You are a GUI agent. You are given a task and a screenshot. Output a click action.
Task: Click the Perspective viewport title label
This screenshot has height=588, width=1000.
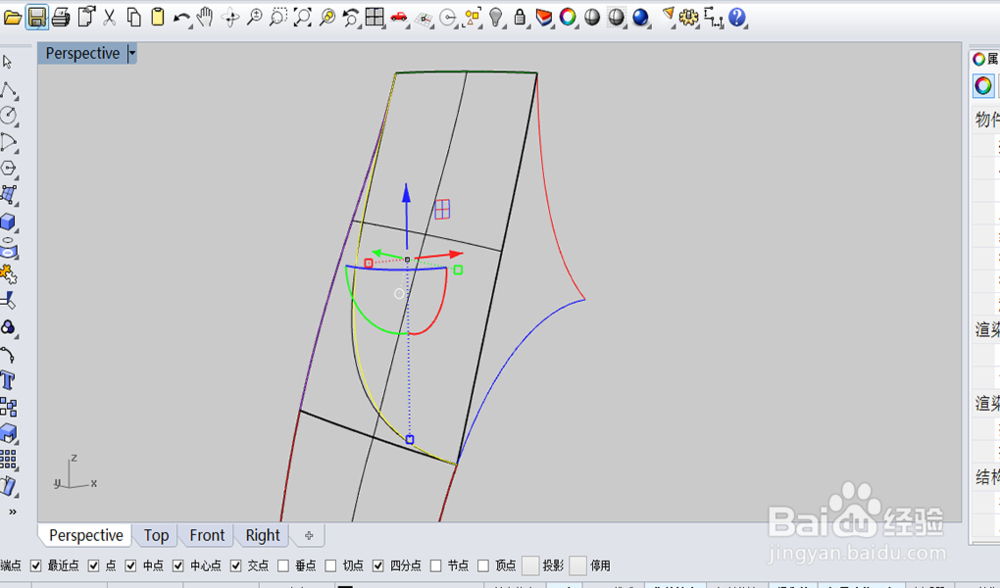point(82,53)
